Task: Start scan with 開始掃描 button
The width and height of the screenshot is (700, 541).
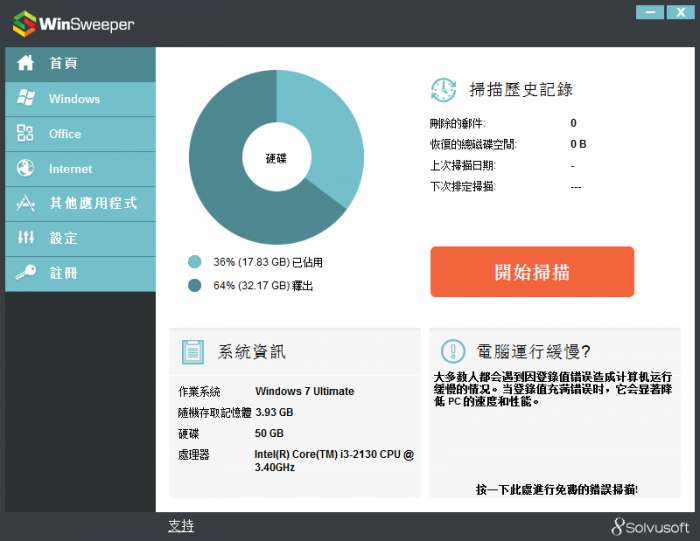Action: (x=532, y=272)
